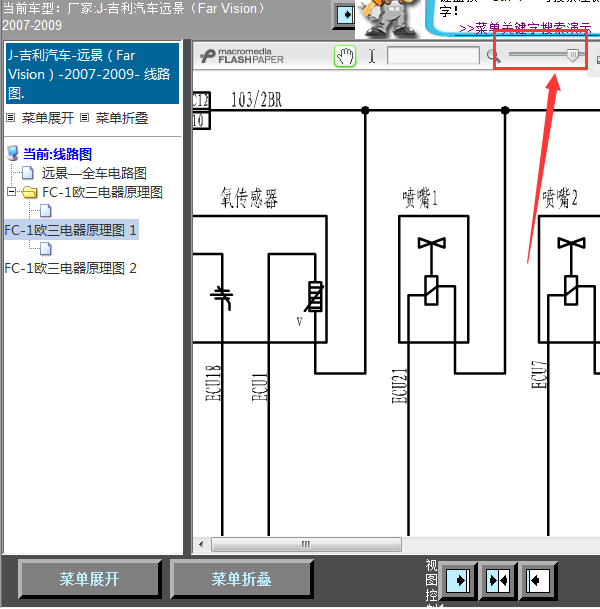Viewport: 600px width, 609px height.
Task: Click the 当前:线路图 computer icon
Action: point(12,153)
